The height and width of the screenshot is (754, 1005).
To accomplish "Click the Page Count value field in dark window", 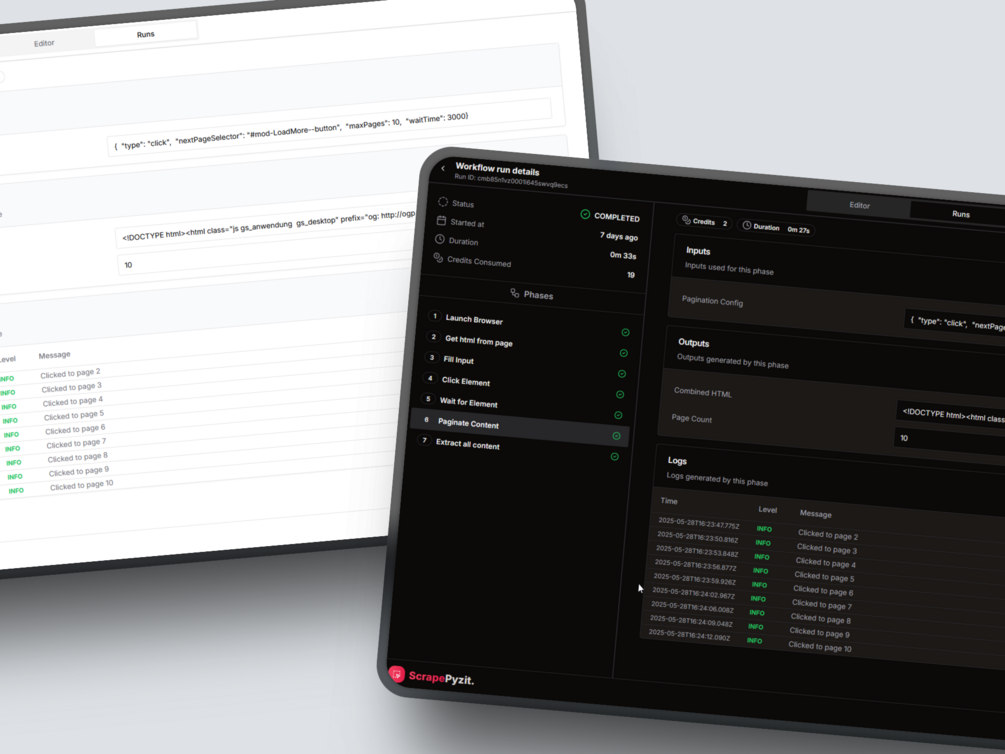I will [950, 441].
